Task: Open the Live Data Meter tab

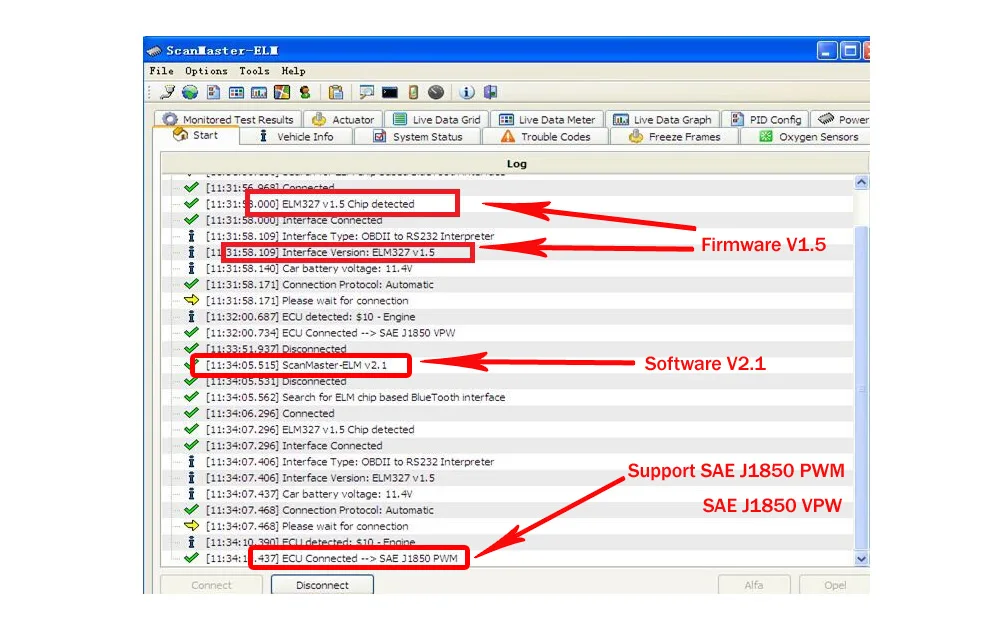Action: pos(547,119)
